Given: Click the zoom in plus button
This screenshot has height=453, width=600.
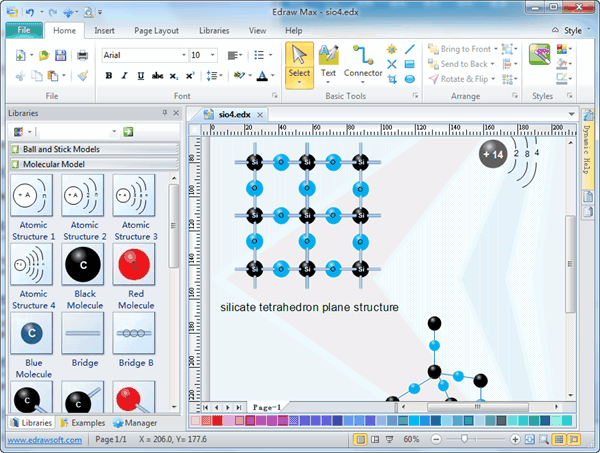Looking at the screenshot, I should [515, 440].
